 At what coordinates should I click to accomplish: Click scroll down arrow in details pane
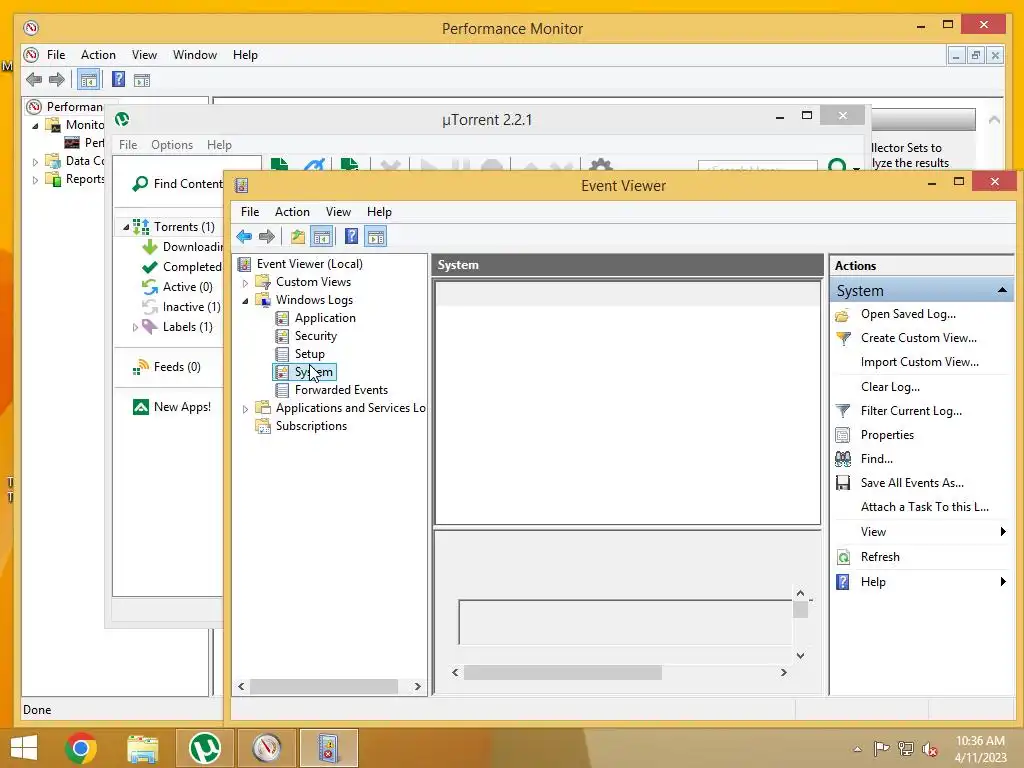(x=800, y=655)
